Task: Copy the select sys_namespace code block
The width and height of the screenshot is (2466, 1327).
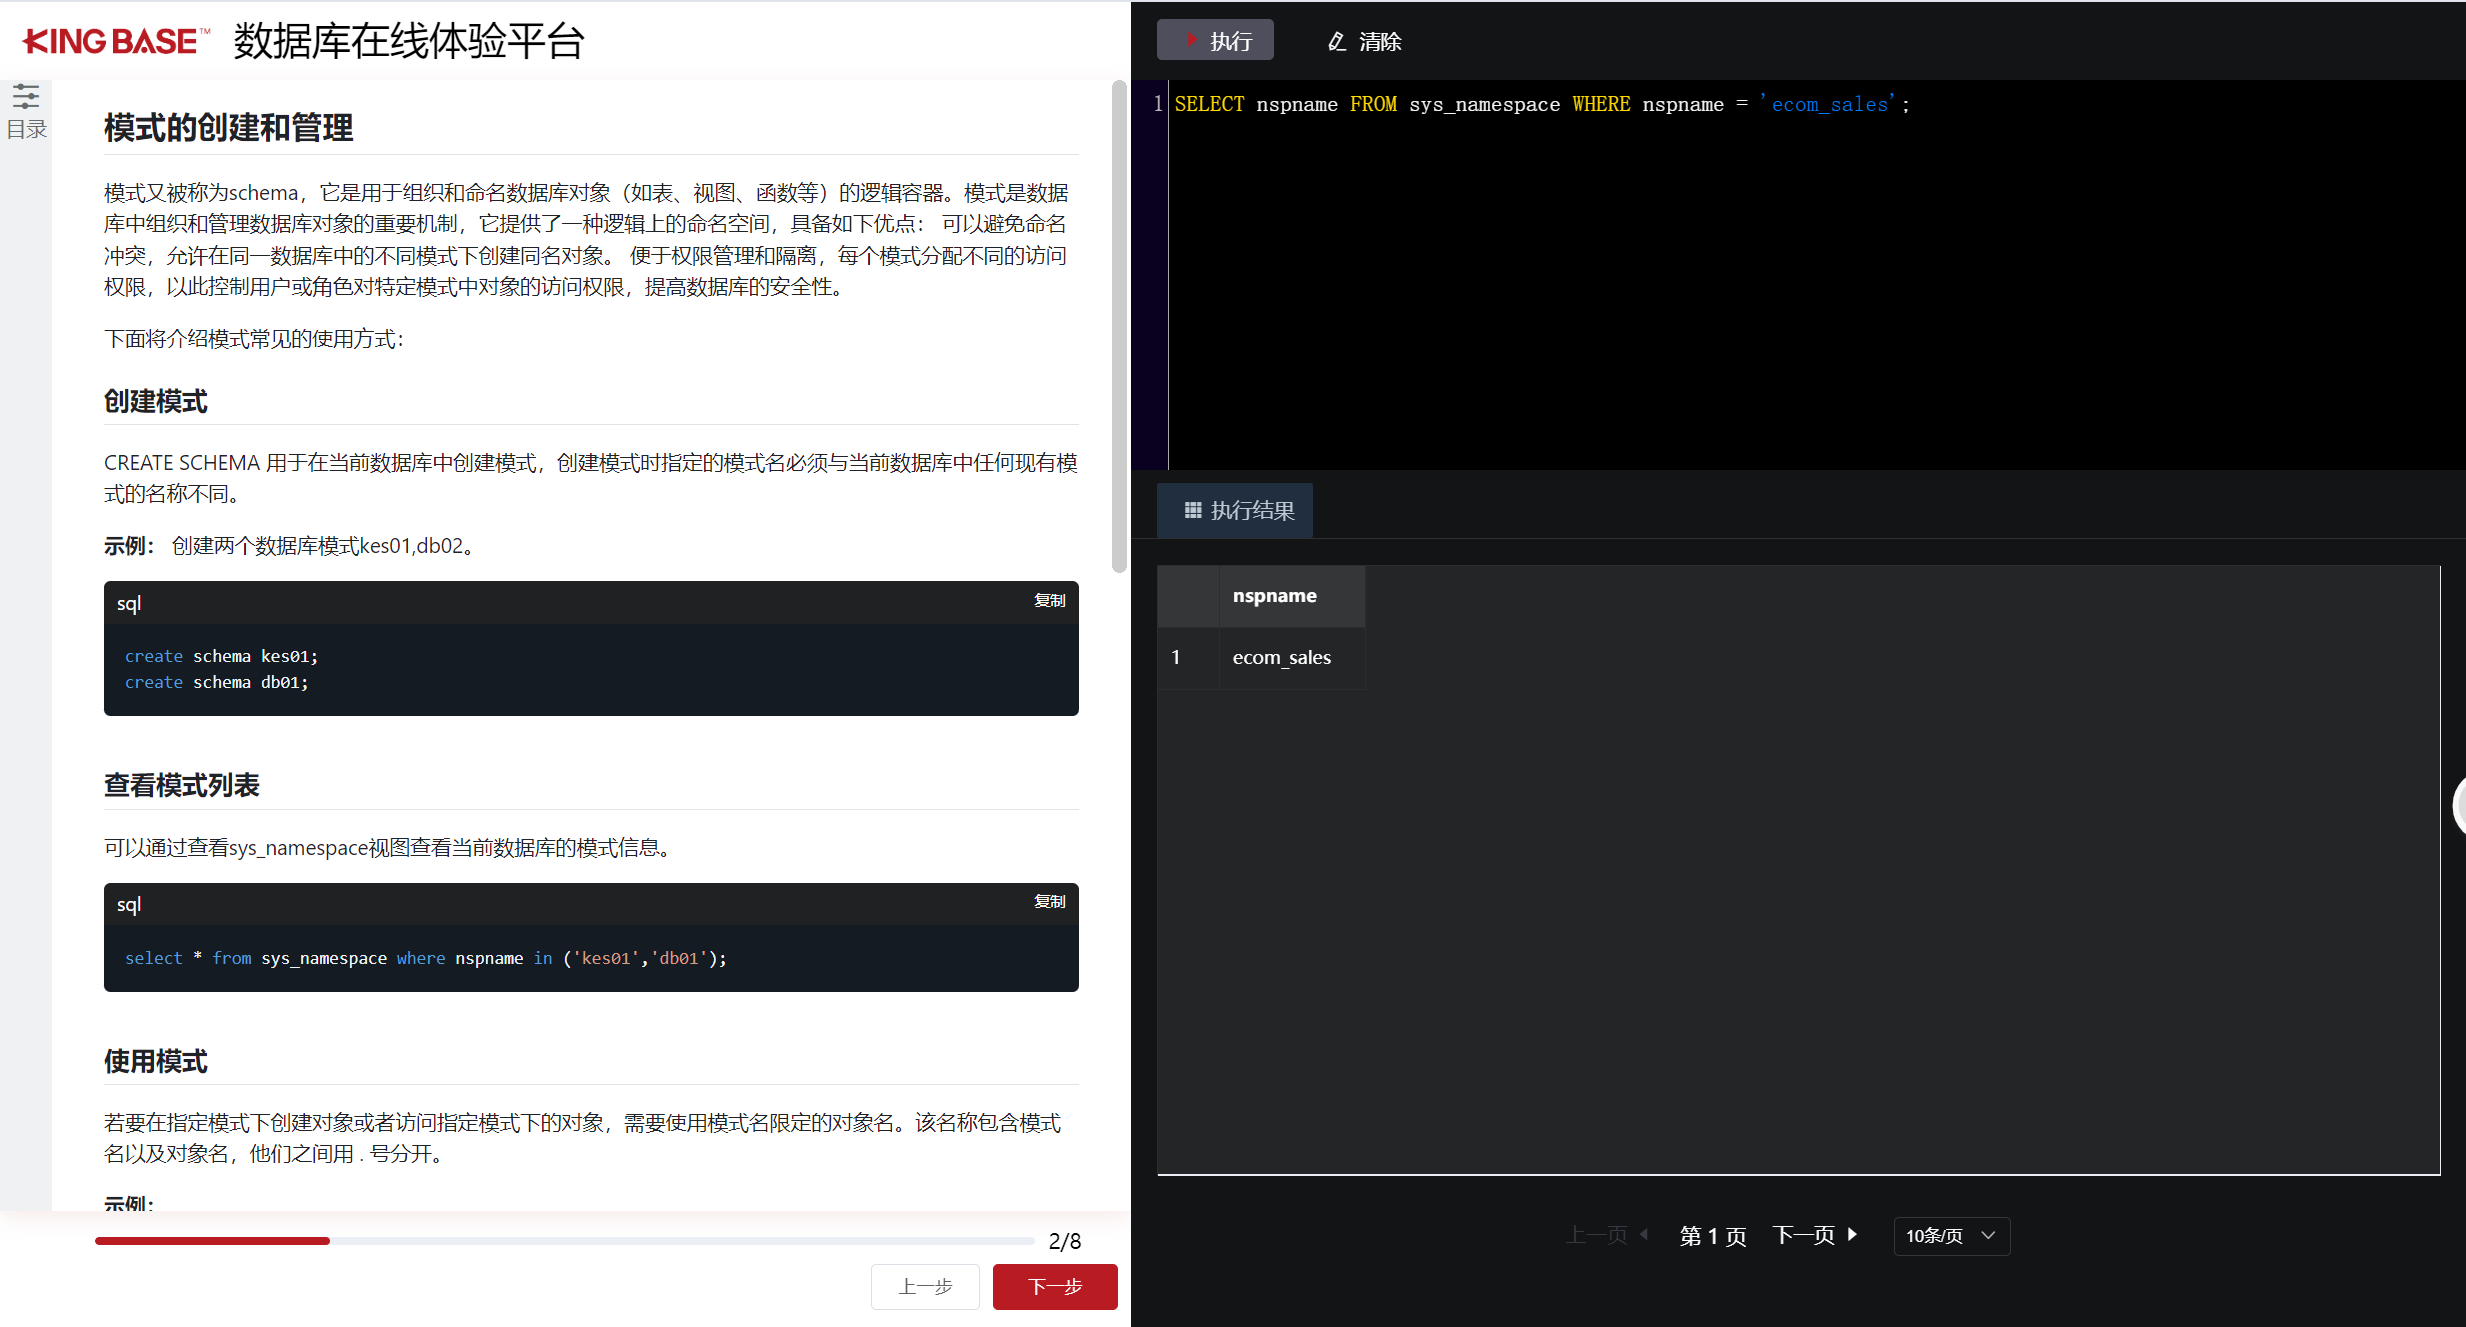Action: click(x=1049, y=901)
